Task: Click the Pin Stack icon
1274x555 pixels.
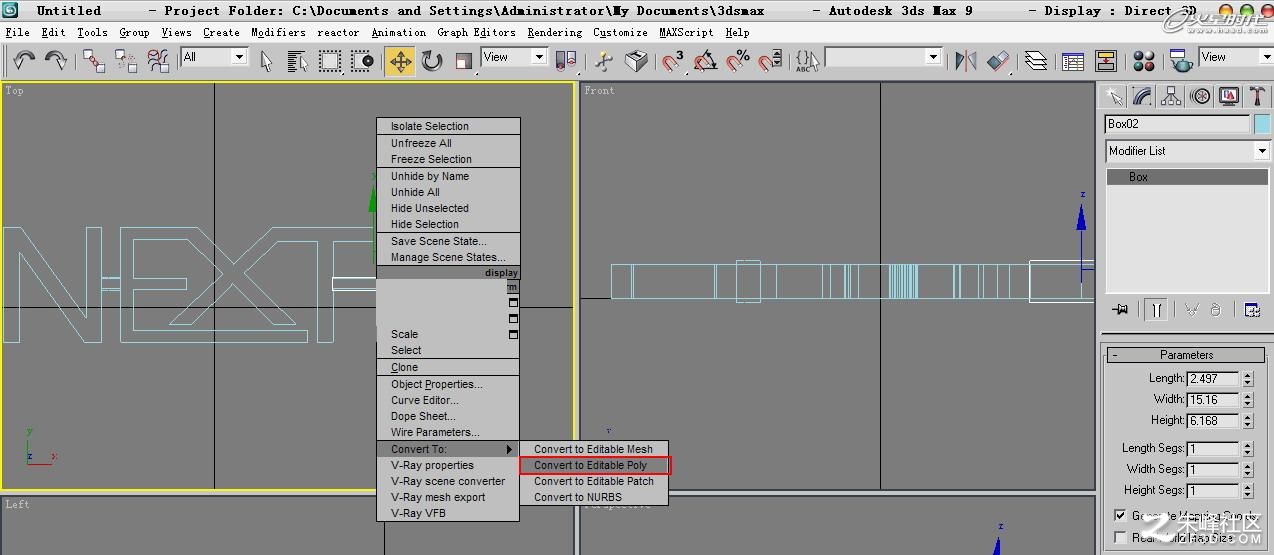Action: point(1120,310)
